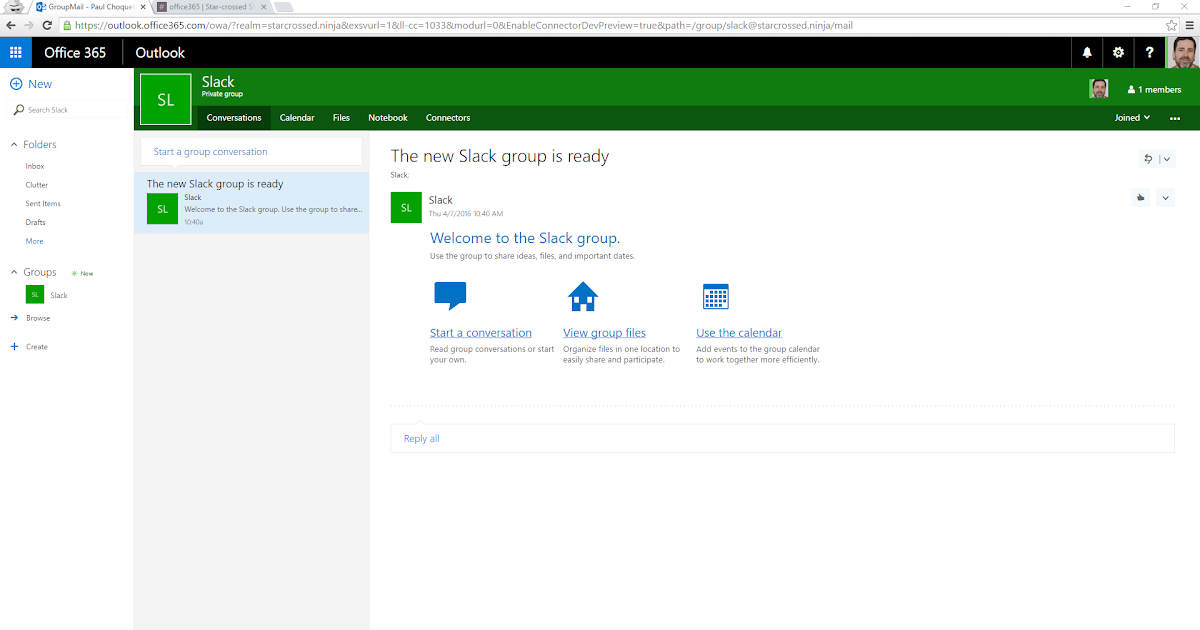Open the Drafts folder

[36, 222]
